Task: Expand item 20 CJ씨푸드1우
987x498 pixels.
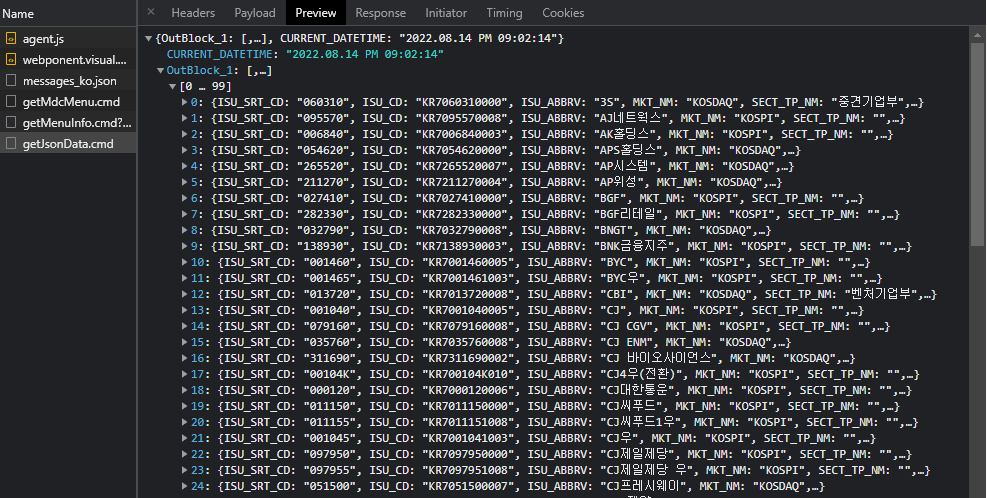Action: [x=184, y=422]
